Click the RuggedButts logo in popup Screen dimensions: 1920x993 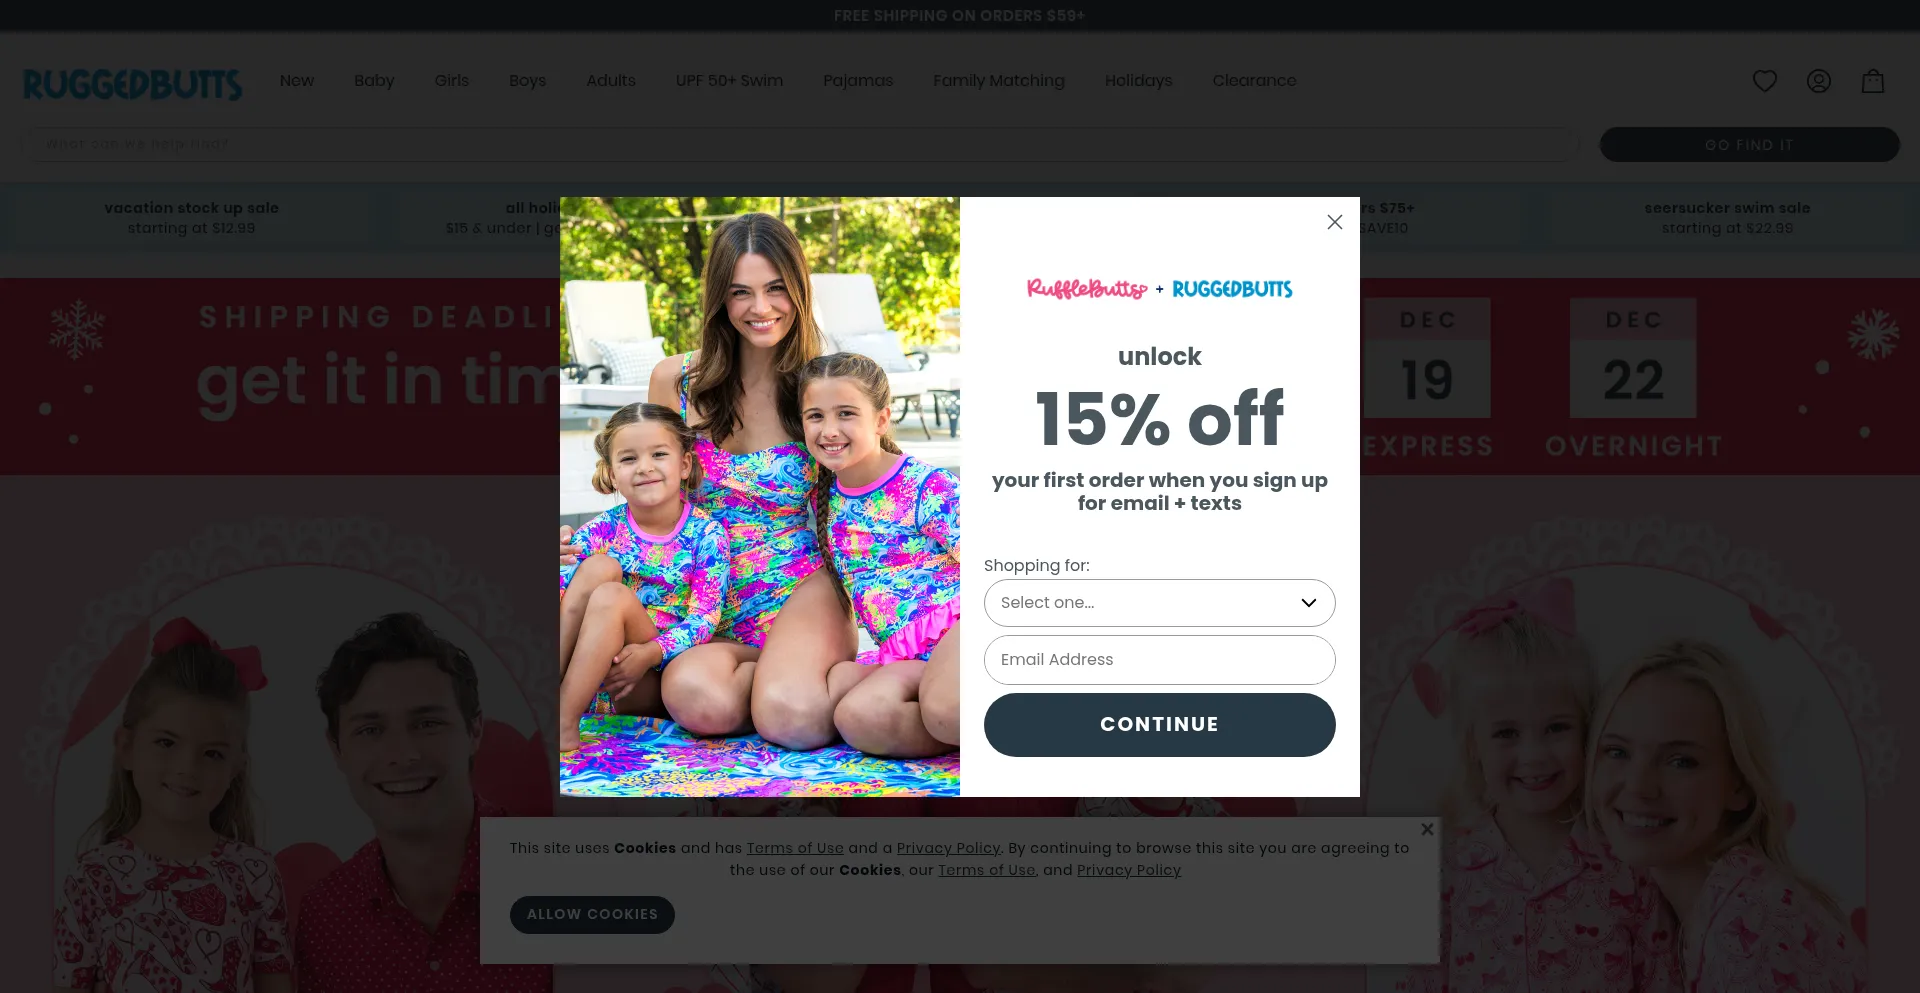pyautogui.click(x=1232, y=289)
